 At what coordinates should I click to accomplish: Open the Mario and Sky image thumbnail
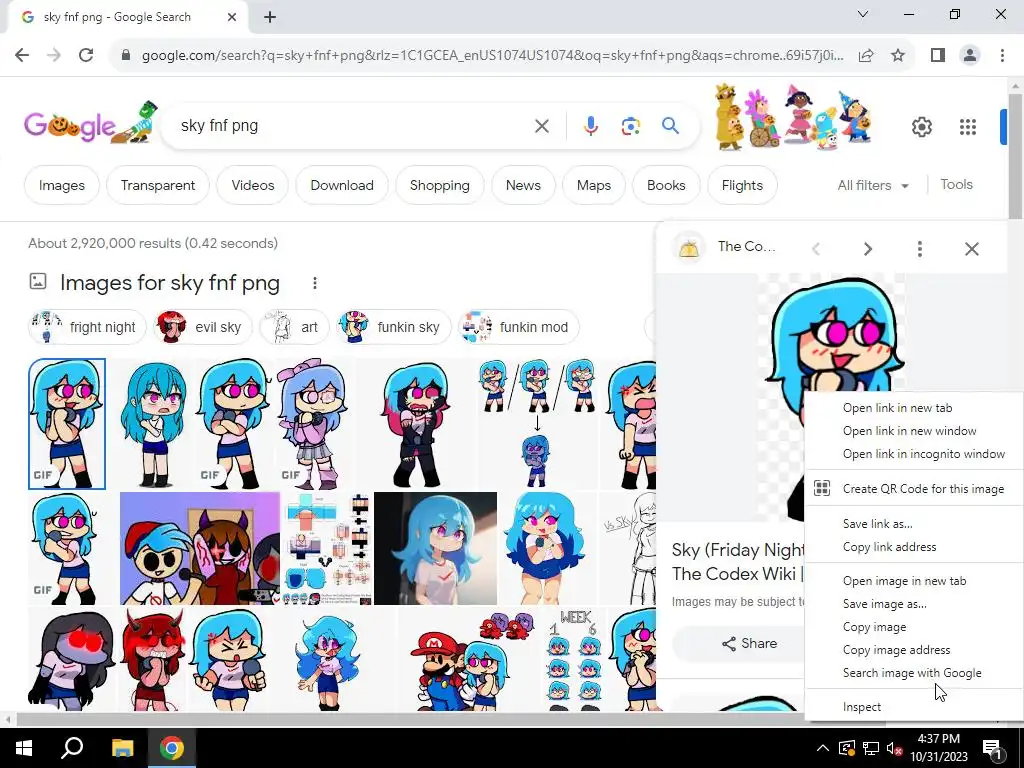coord(466,659)
